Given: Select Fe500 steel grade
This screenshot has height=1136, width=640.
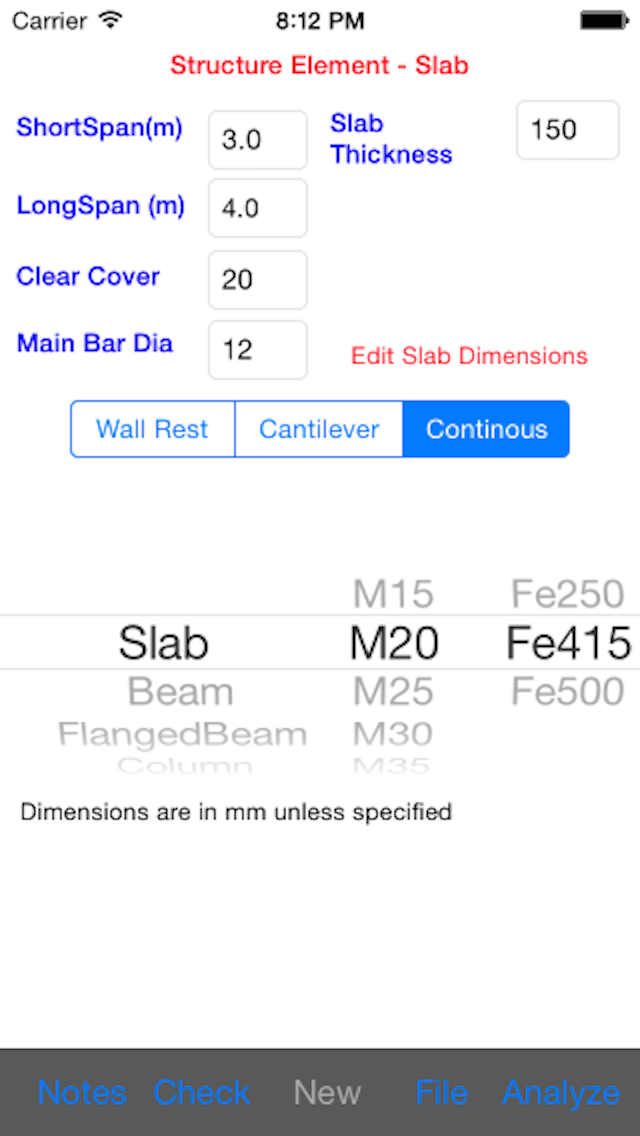Looking at the screenshot, I should tap(568, 692).
